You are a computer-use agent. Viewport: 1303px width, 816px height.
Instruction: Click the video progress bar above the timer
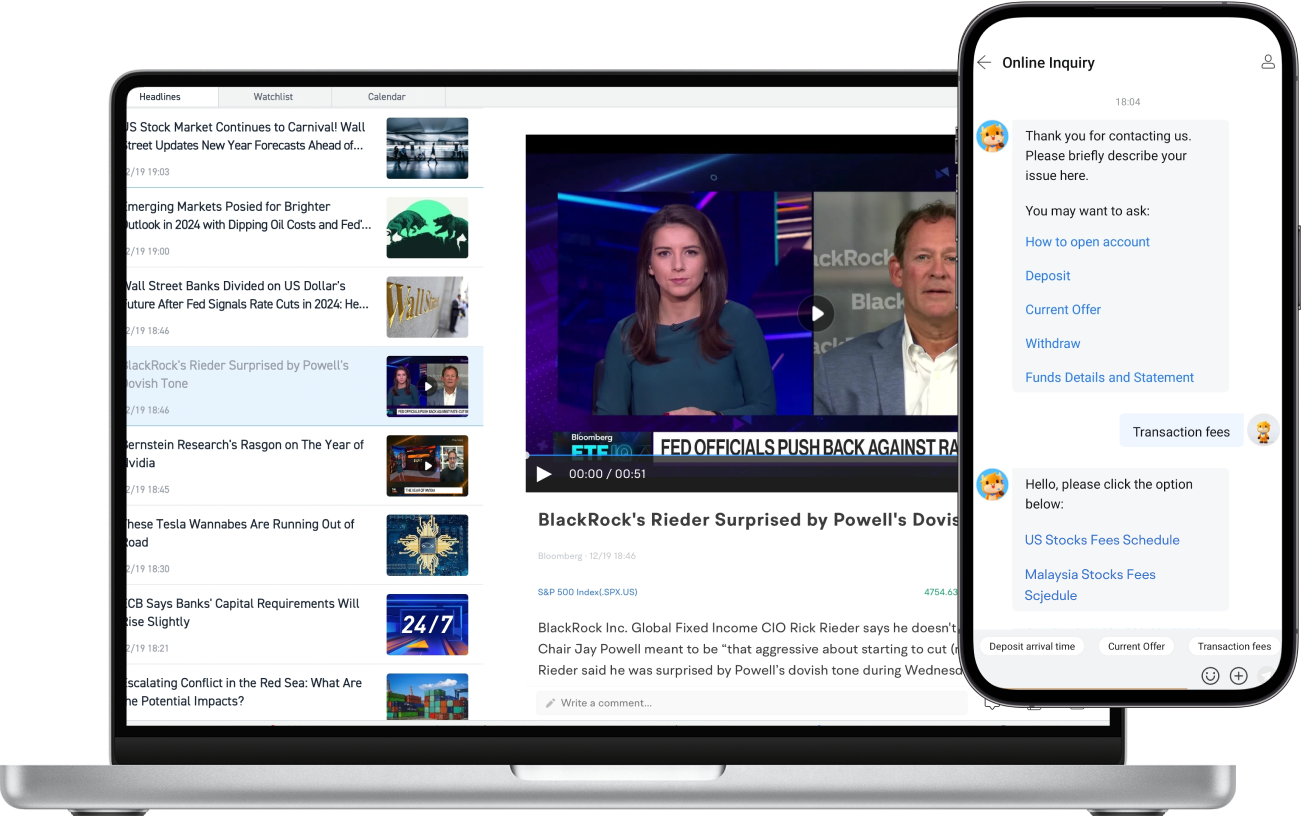tap(741, 456)
